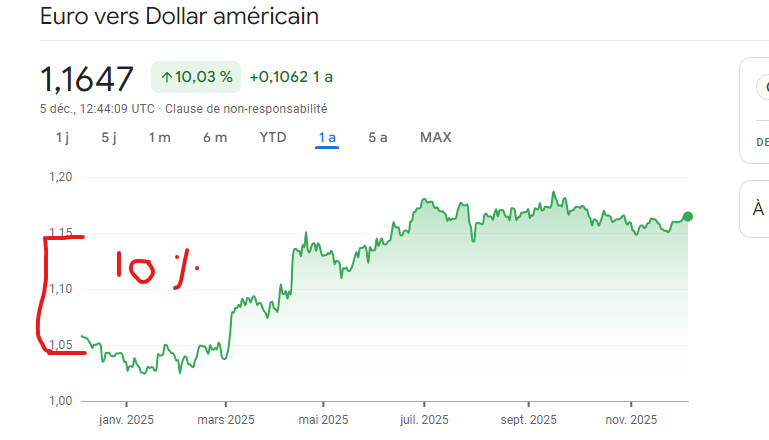This screenshot has height=440, width=769.
Task: Click the "Euro vers Dollar américain" heading
Action: click(180, 17)
